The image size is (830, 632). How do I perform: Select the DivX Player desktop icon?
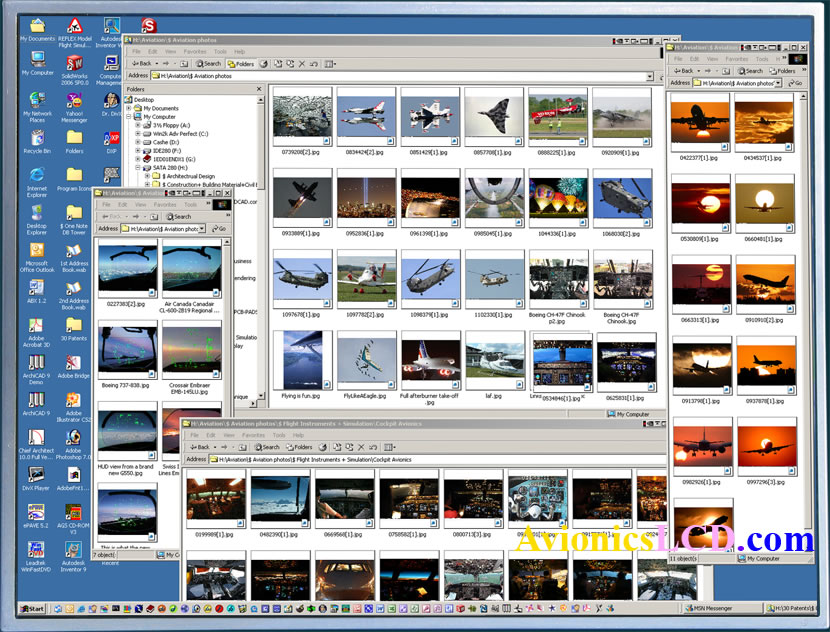(36, 476)
